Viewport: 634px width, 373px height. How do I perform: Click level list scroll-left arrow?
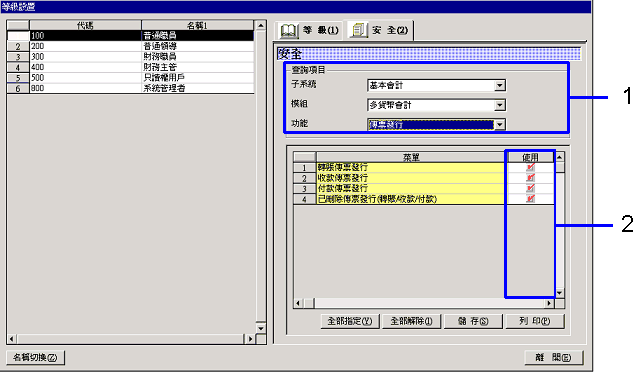pos(11,339)
